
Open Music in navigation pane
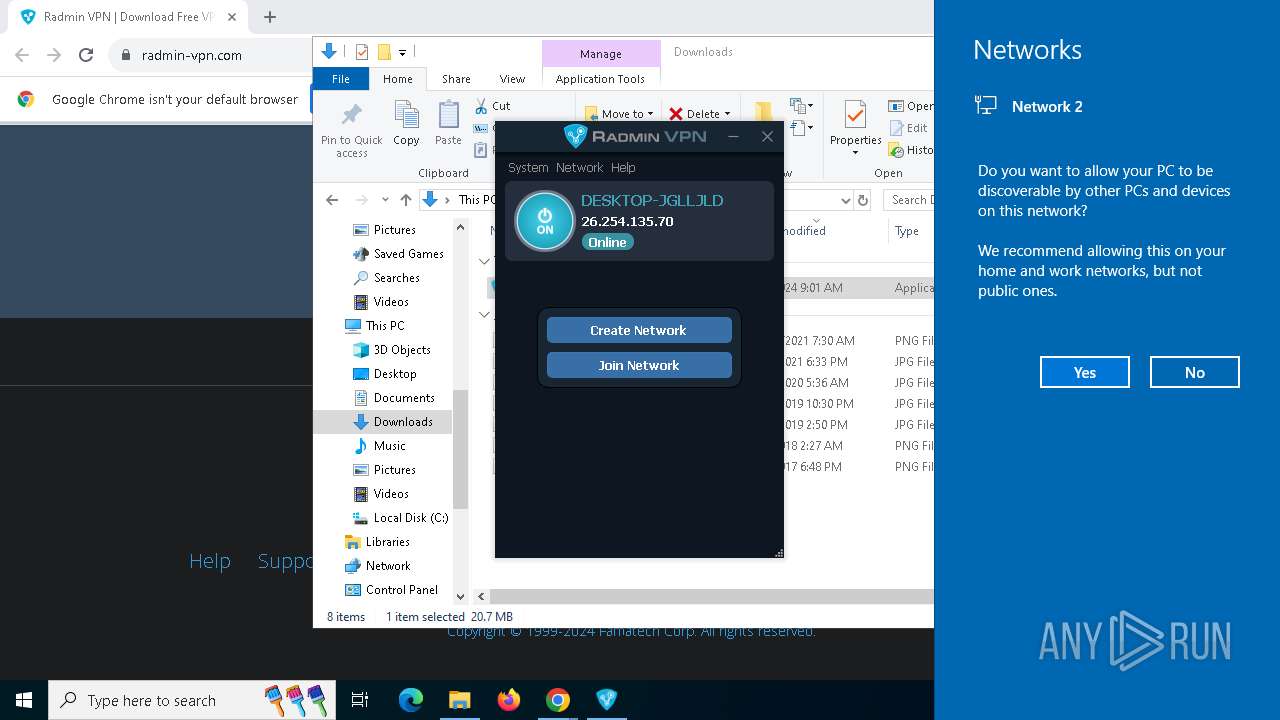point(389,446)
